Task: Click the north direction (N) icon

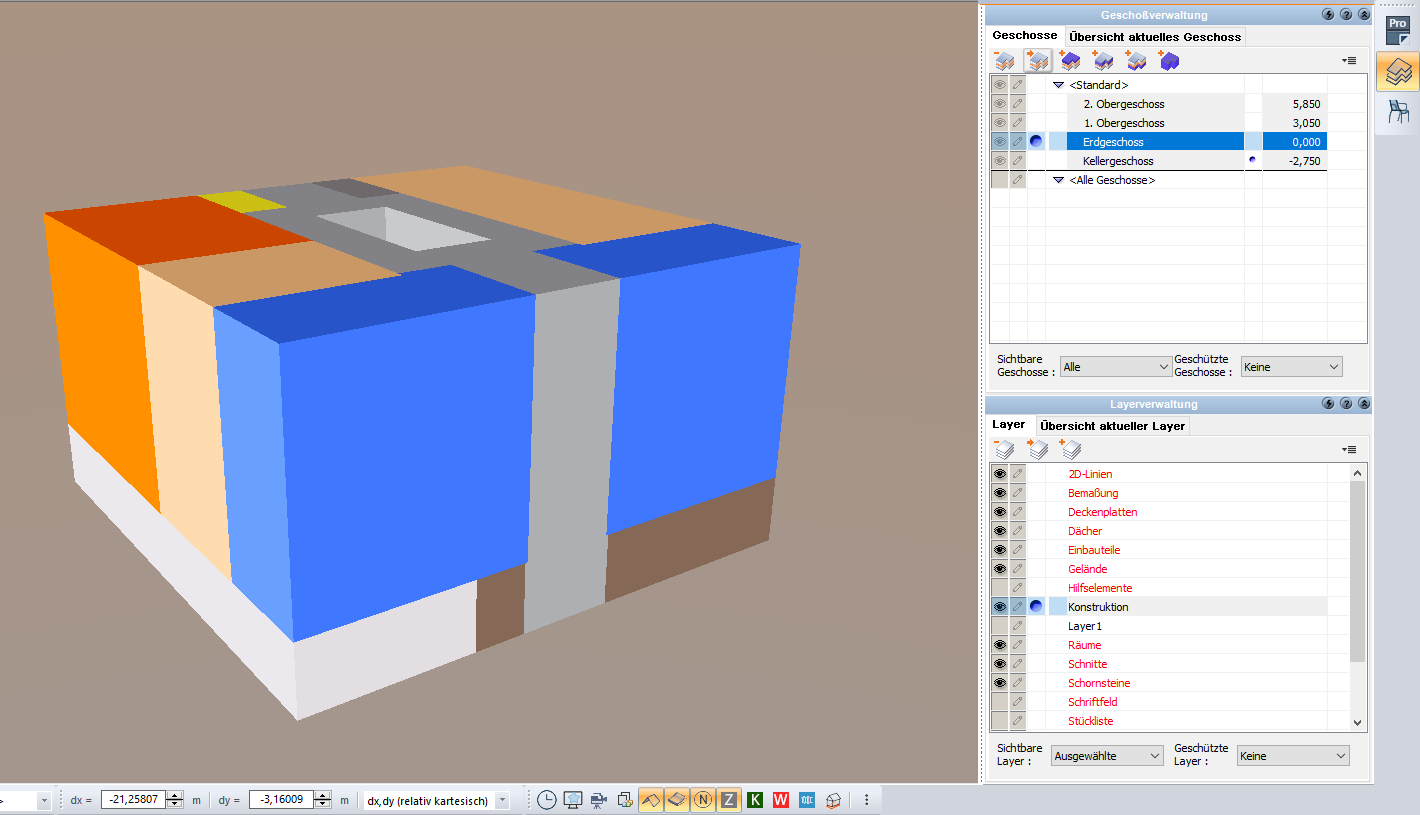Action: (x=702, y=799)
